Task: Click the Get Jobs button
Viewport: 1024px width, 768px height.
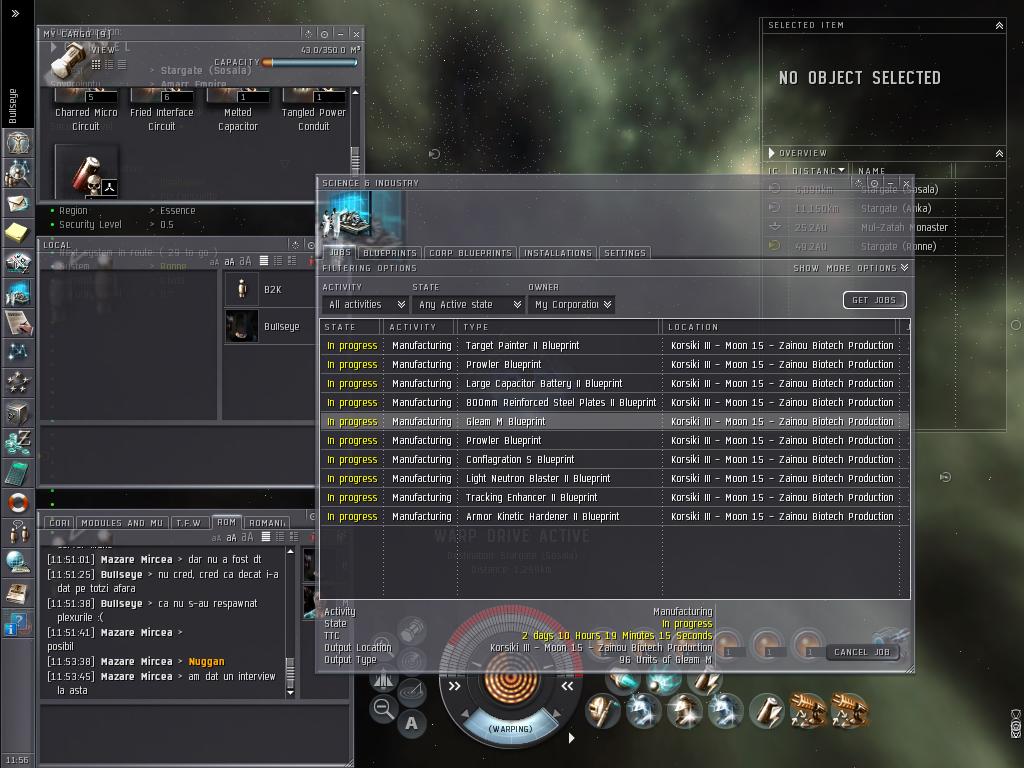Action: (874, 300)
